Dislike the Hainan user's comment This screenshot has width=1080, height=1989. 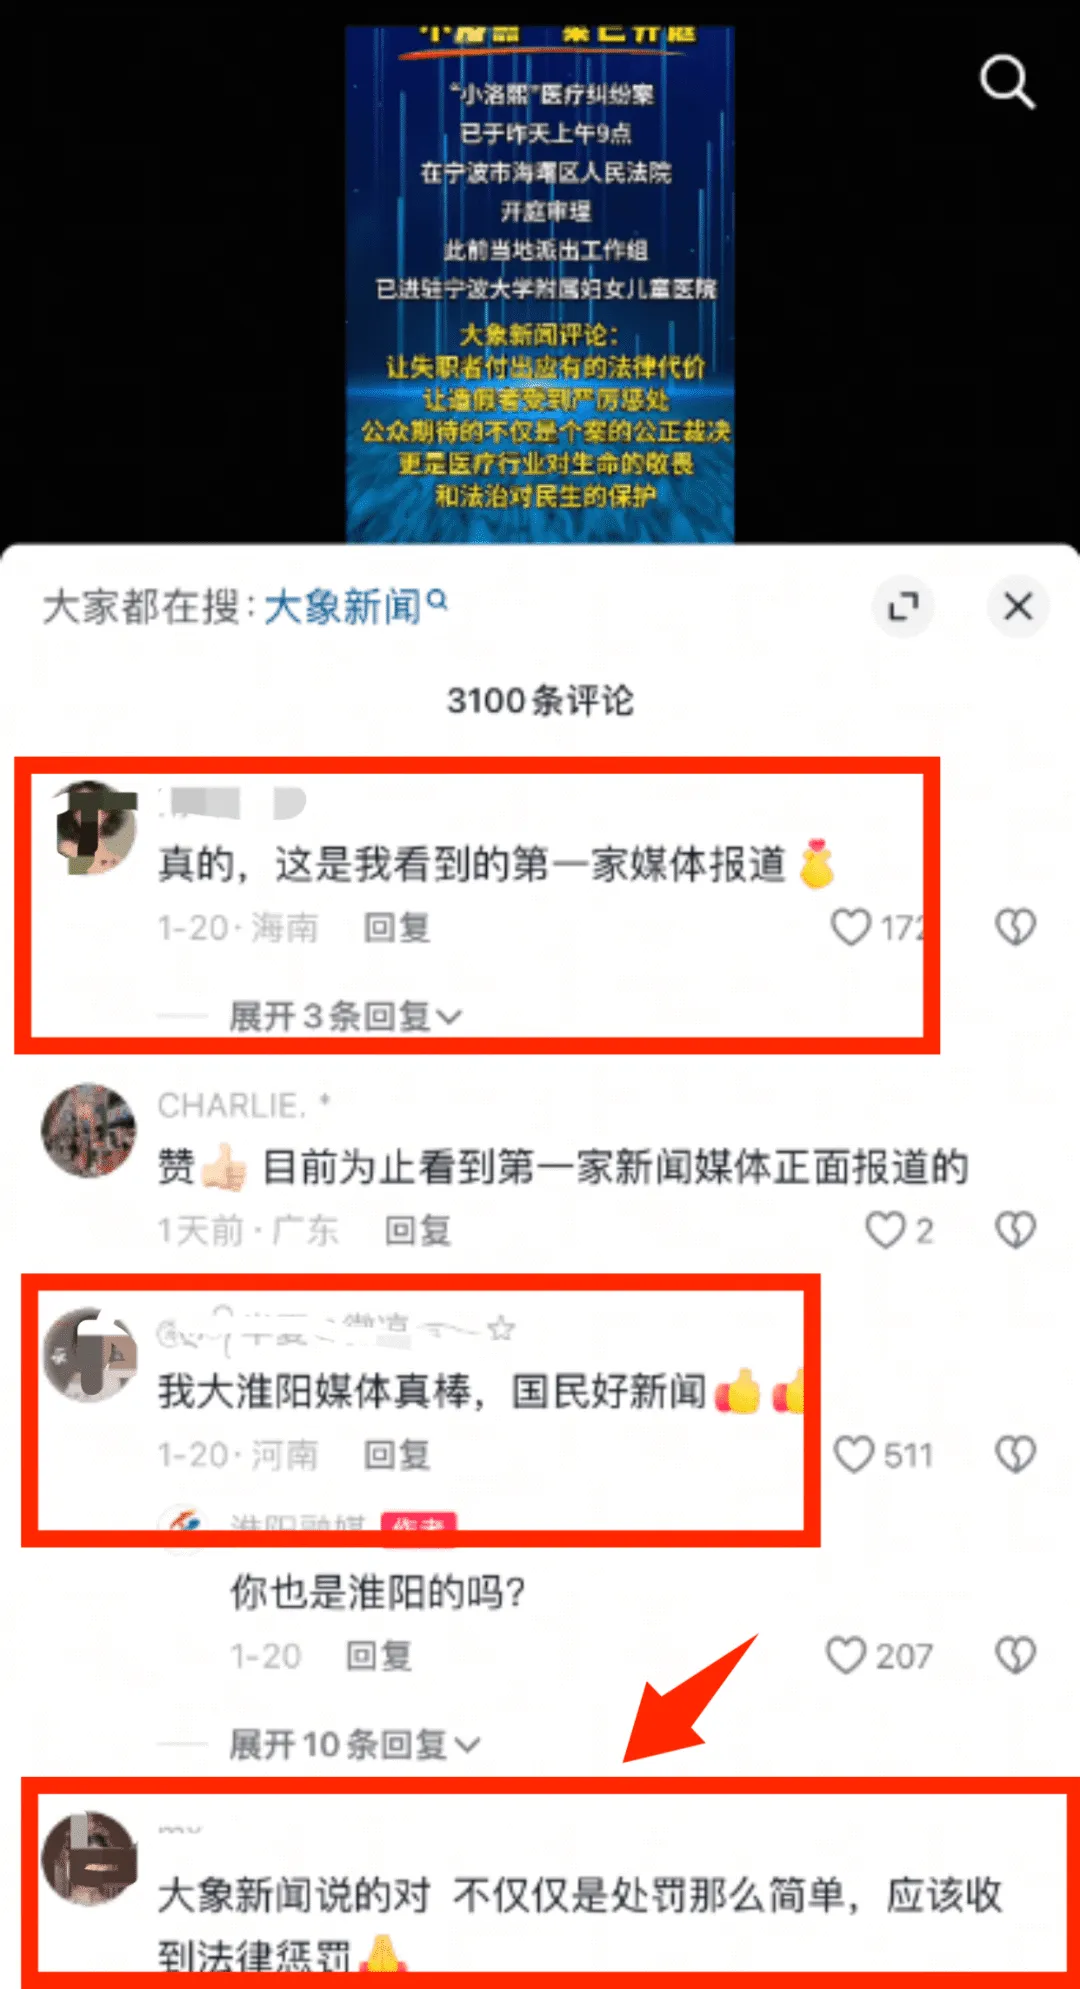[1015, 927]
